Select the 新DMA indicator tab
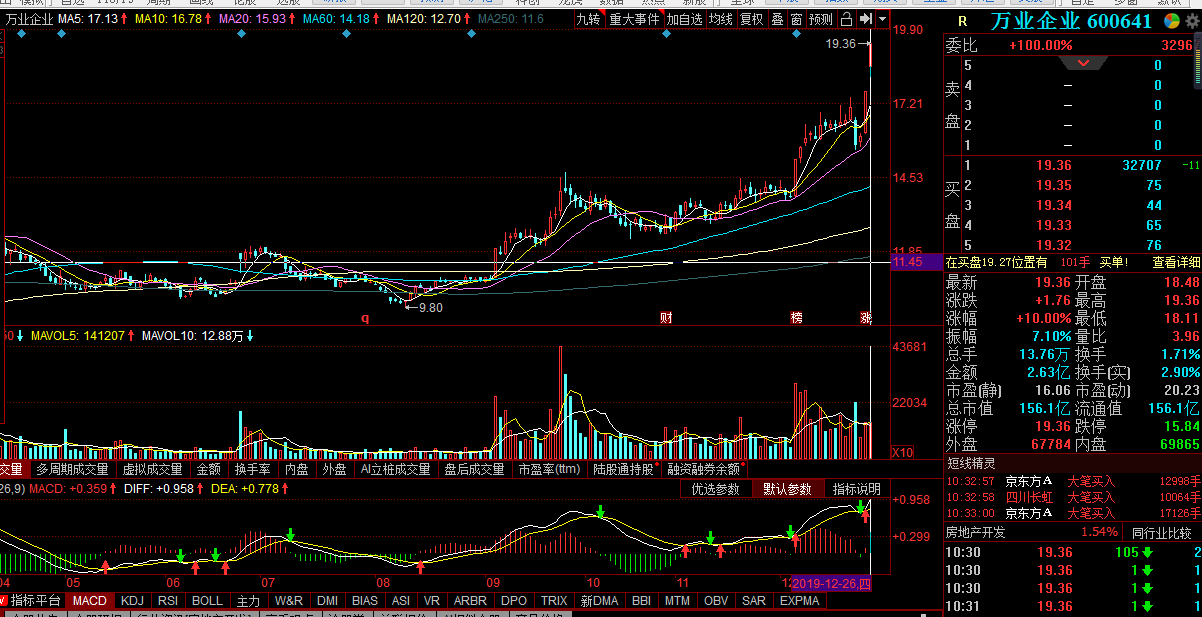 599,601
